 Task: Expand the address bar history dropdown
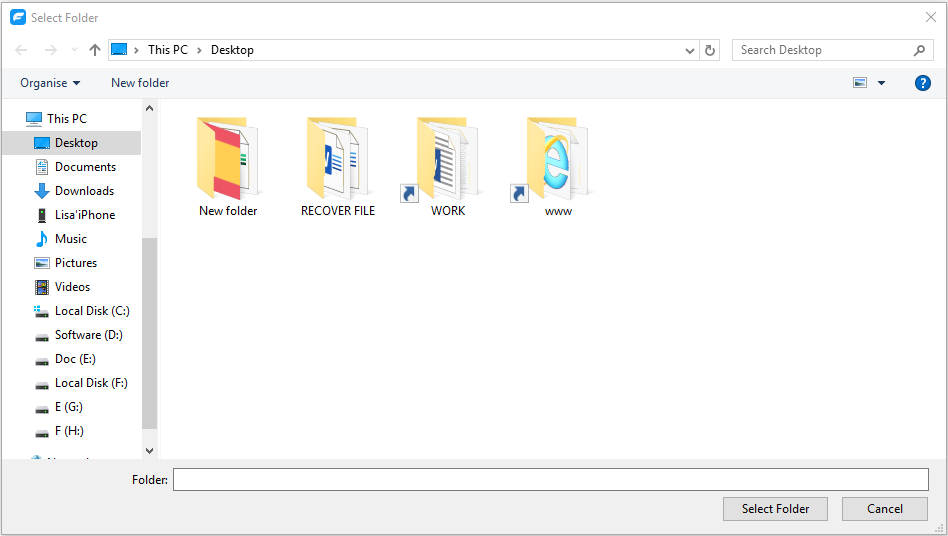[x=690, y=50]
